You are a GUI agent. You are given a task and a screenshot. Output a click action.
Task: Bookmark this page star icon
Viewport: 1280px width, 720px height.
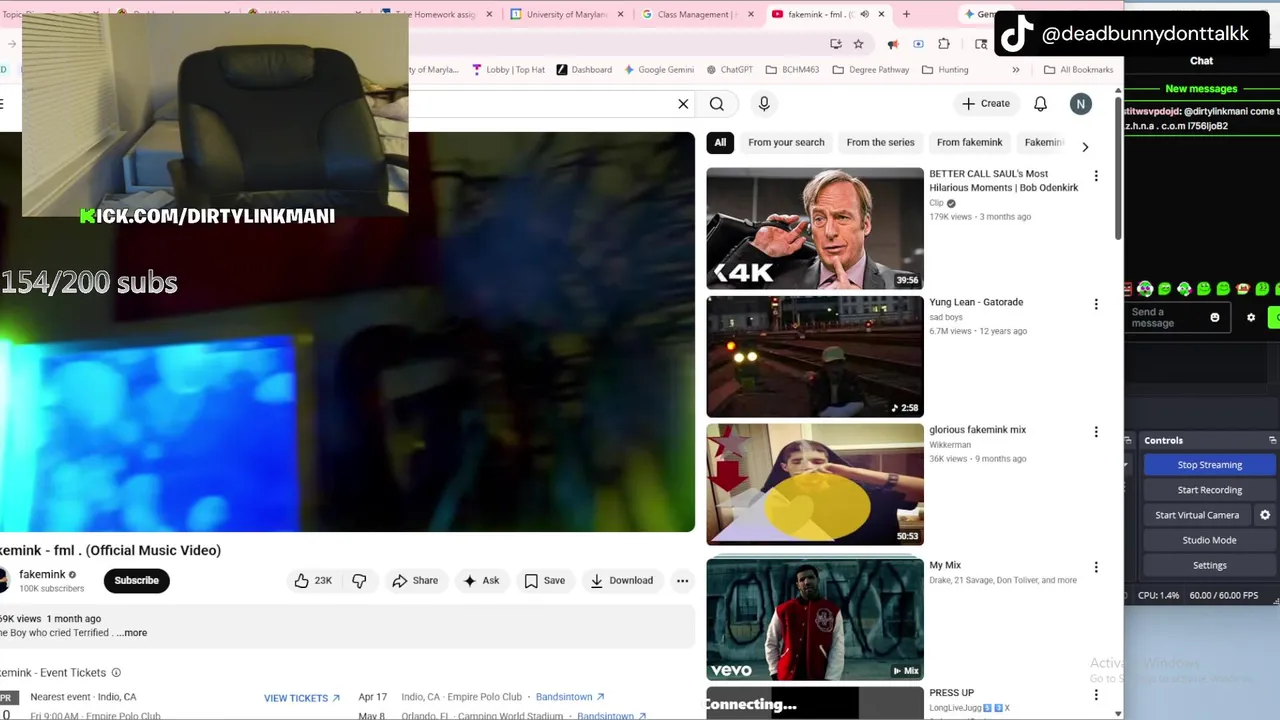[858, 44]
